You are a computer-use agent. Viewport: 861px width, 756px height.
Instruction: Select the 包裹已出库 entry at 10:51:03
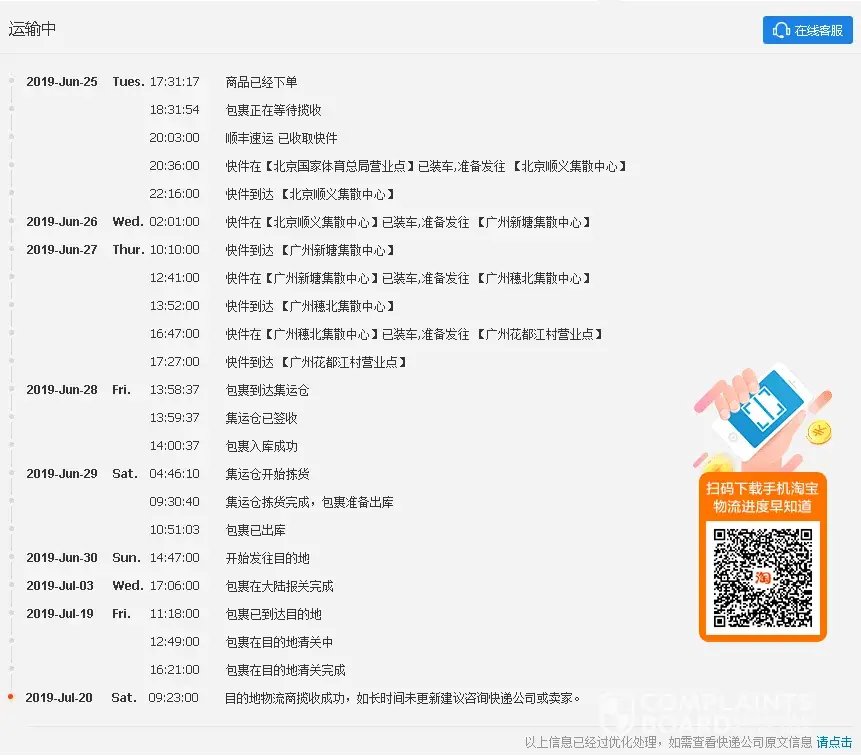pyautogui.click(x=255, y=530)
